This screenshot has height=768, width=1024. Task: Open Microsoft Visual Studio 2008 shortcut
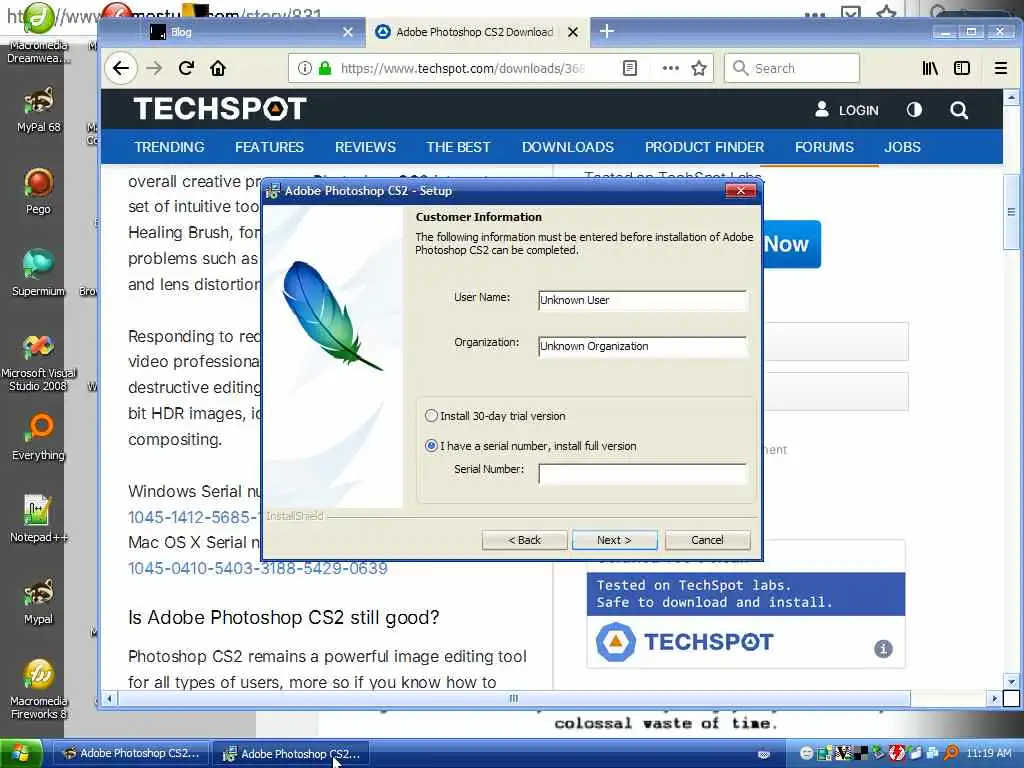[39, 362]
